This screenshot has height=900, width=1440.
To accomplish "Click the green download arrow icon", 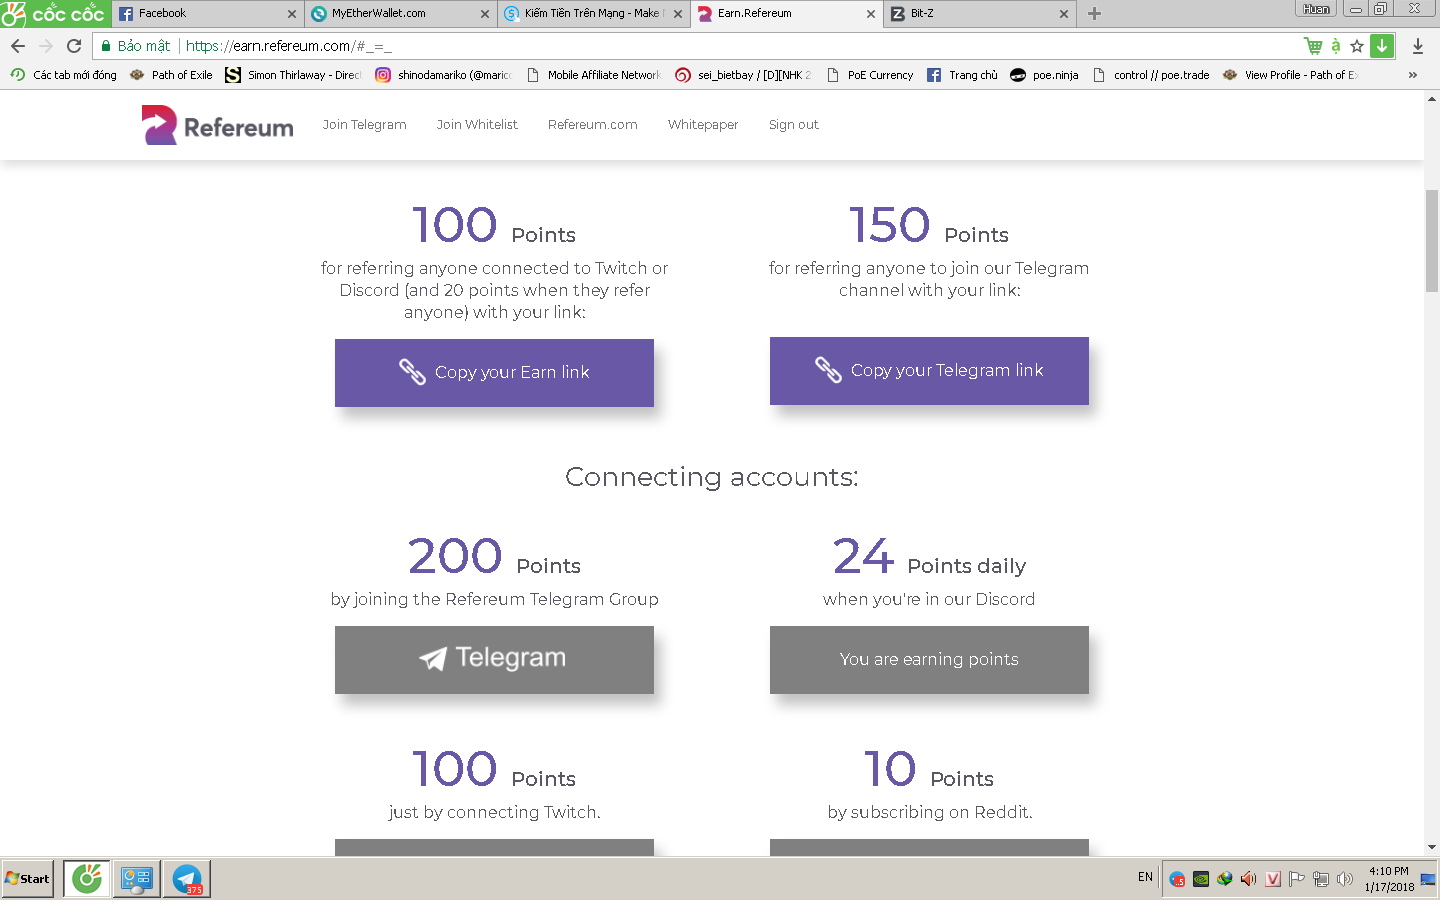I will (1382, 46).
